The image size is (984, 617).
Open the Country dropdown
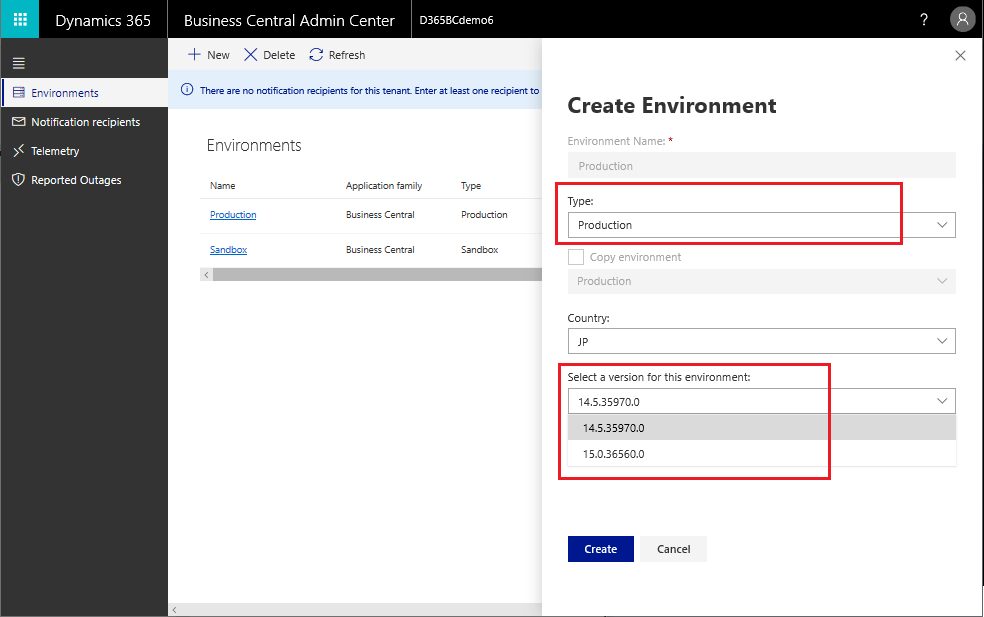click(761, 342)
